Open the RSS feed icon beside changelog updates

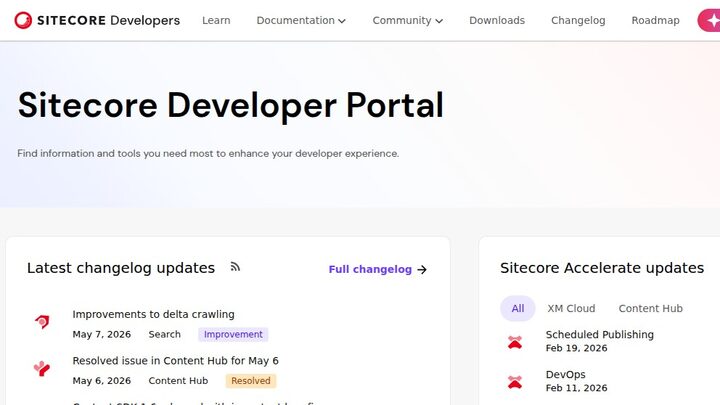pos(235,267)
